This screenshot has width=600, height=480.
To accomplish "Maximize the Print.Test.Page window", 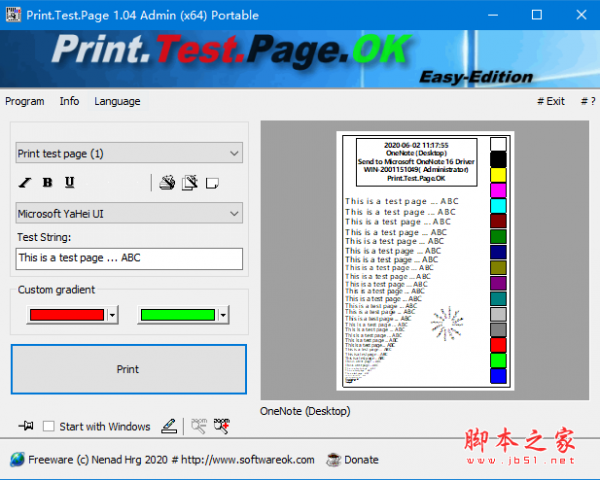I will (x=537, y=15).
